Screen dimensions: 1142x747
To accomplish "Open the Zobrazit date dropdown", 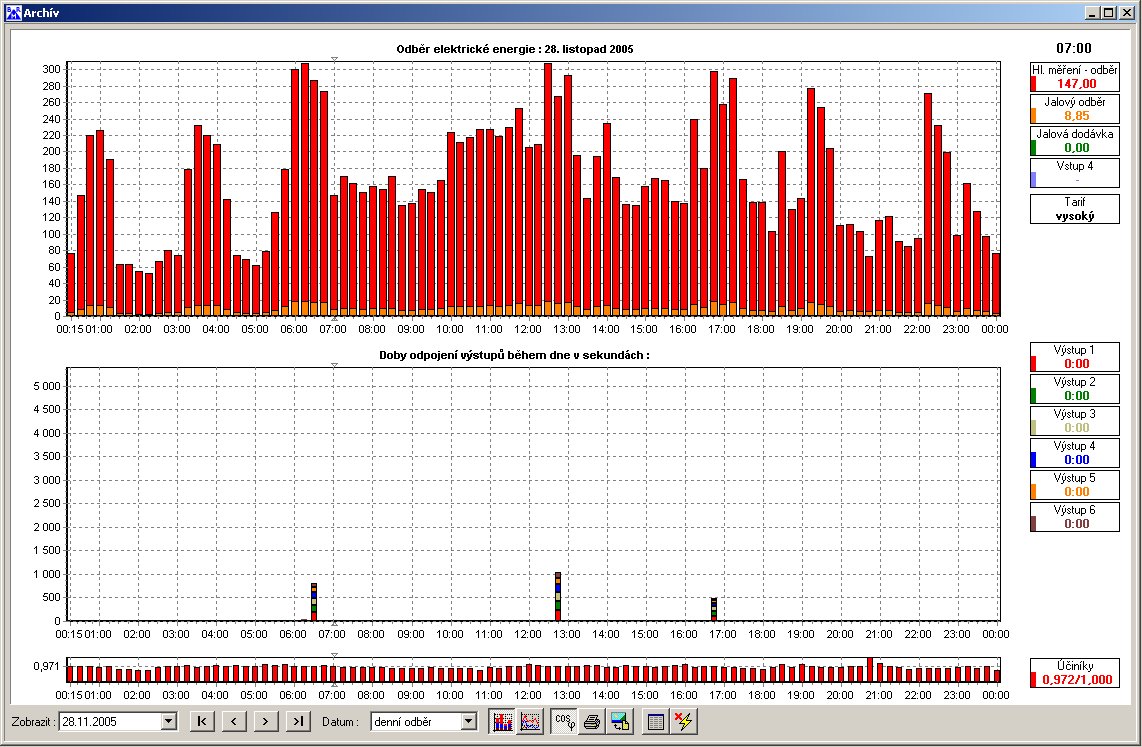I will coord(169,722).
